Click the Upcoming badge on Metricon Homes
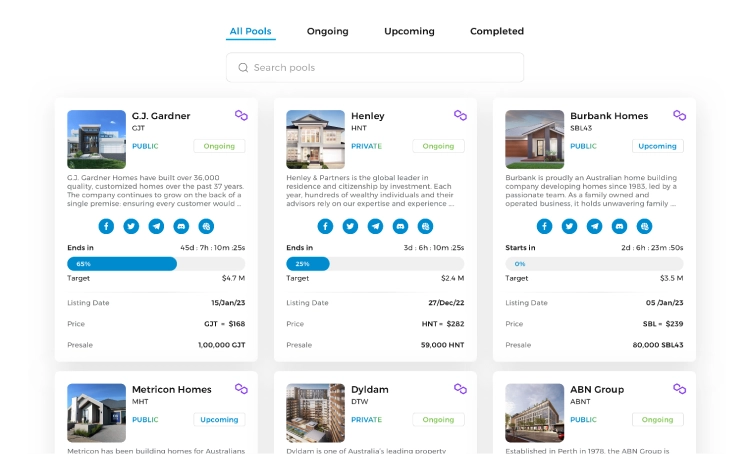750x454 pixels. pos(219,420)
